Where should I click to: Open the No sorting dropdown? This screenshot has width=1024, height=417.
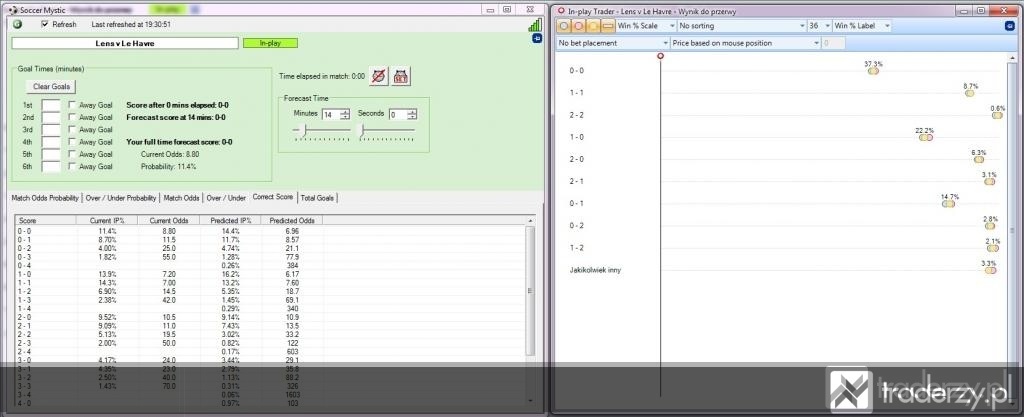pos(742,26)
